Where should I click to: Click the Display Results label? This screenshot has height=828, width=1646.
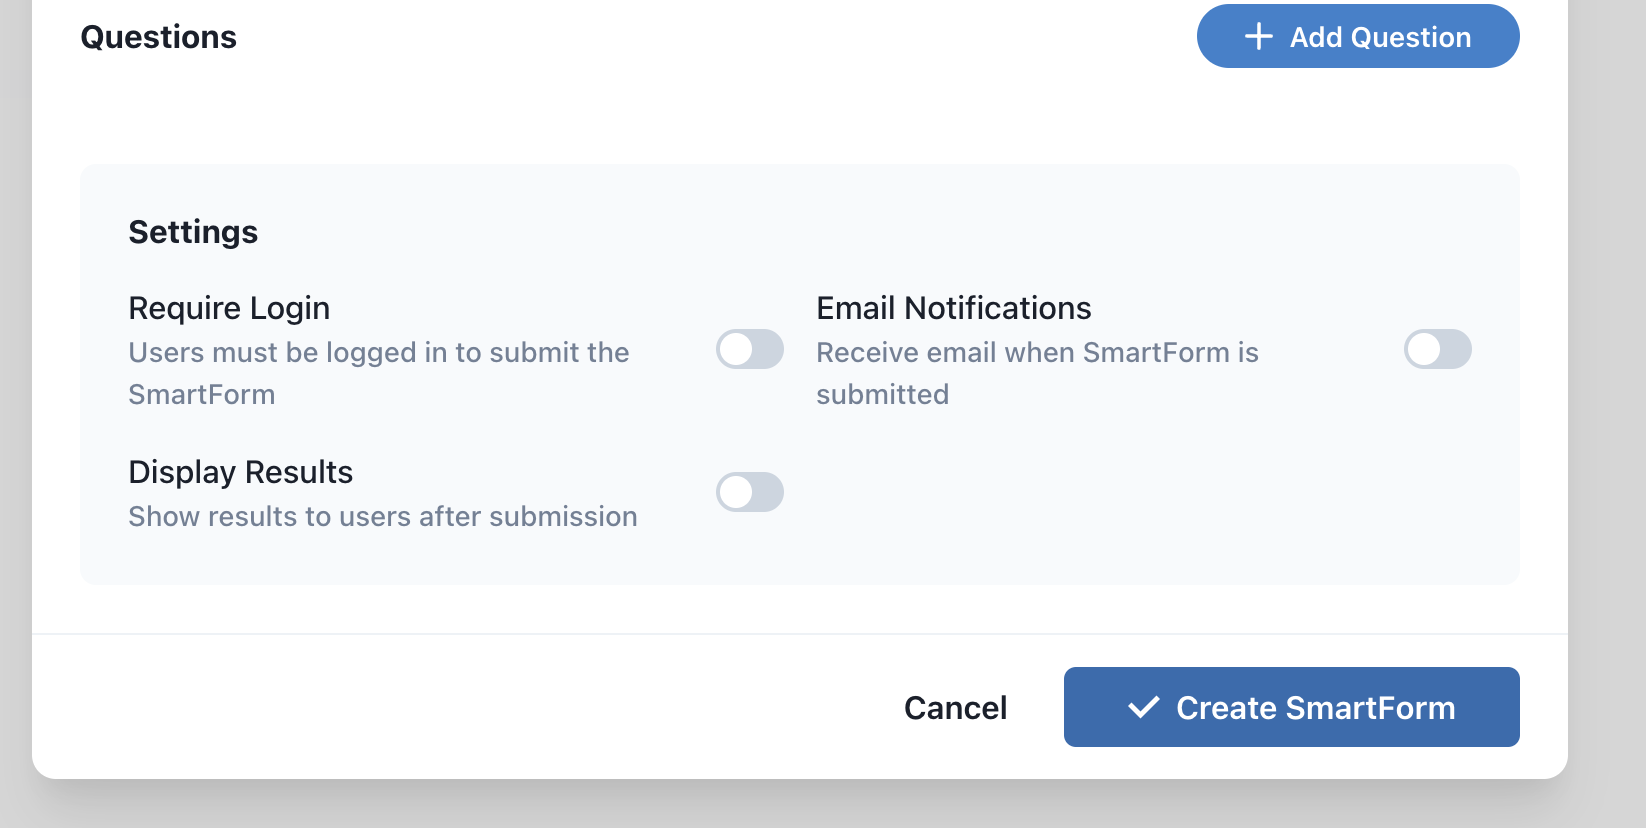[x=240, y=472]
